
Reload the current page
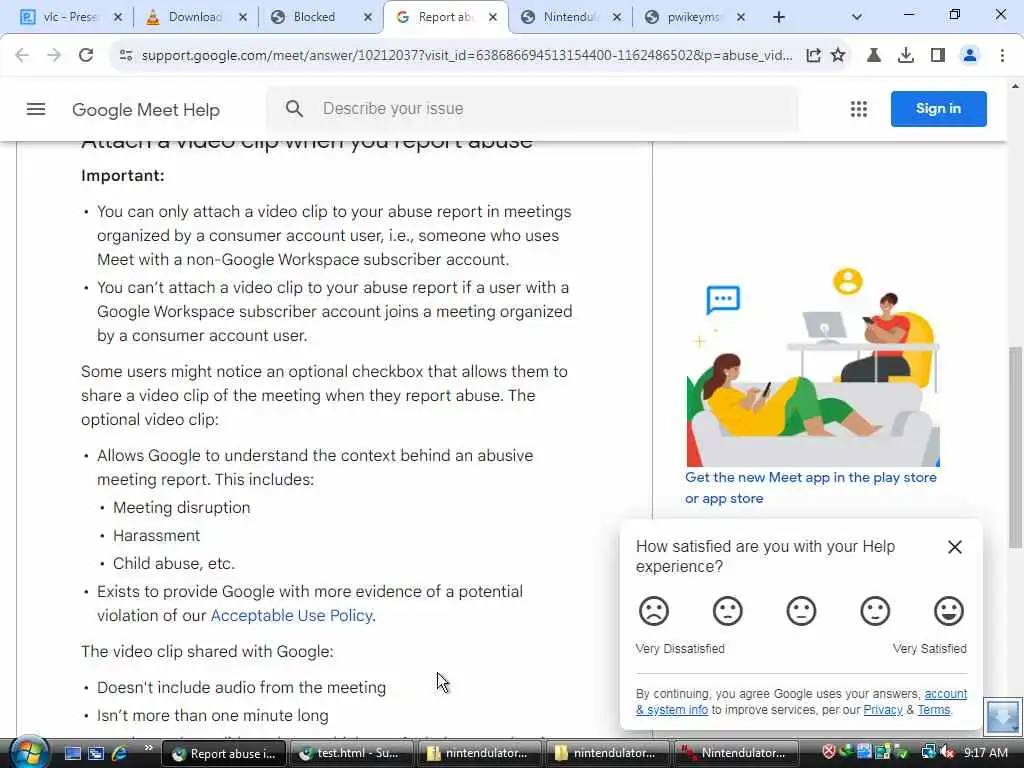point(86,56)
